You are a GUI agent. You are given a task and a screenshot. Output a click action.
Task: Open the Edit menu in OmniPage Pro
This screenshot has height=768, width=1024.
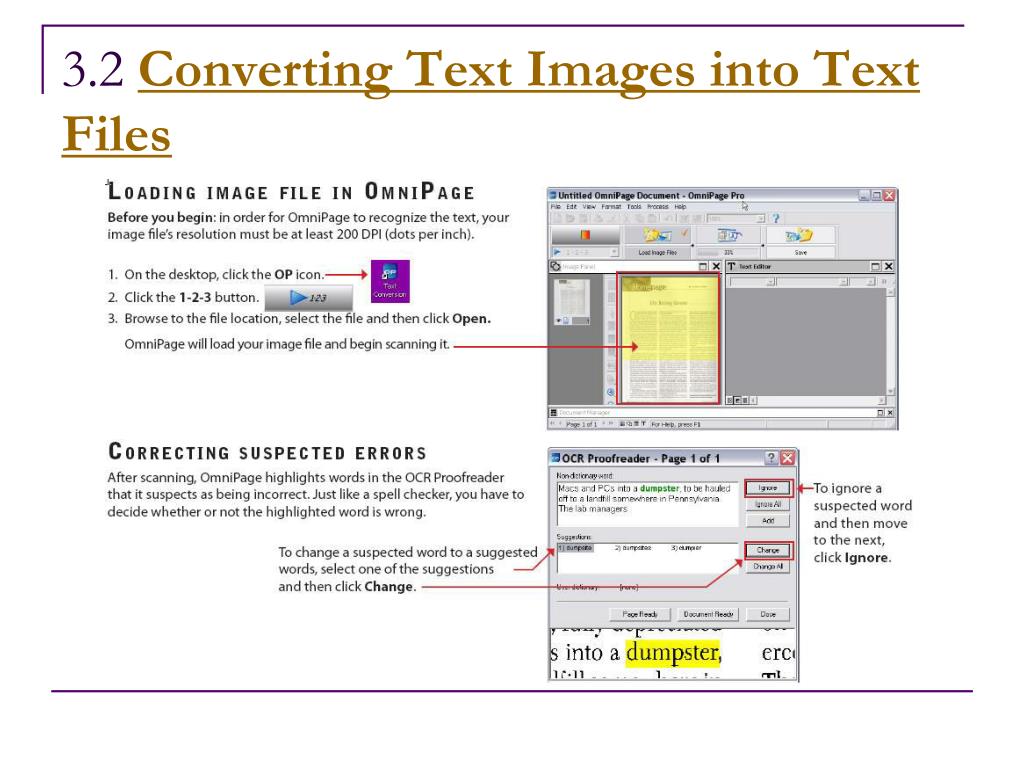point(571,206)
